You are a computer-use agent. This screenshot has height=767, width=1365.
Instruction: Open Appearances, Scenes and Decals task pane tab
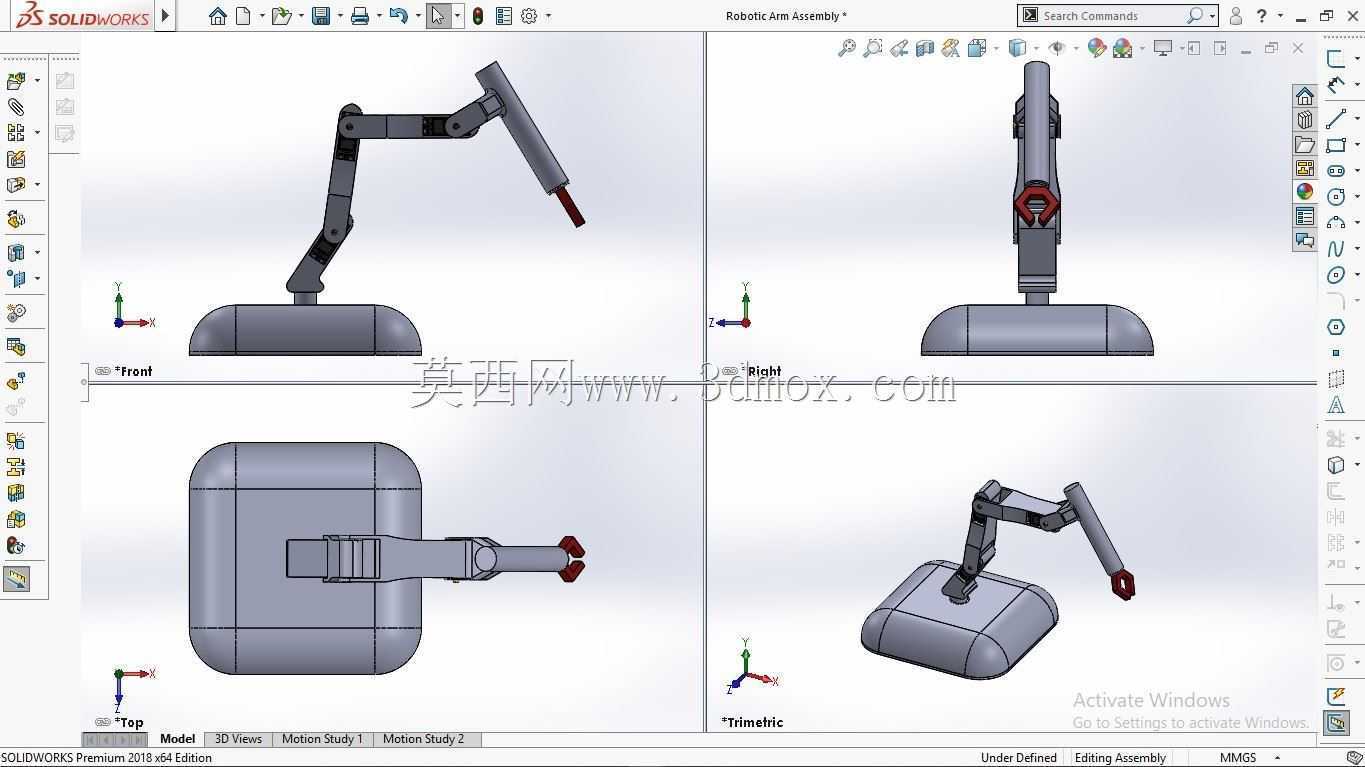[x=1305, y=192]
